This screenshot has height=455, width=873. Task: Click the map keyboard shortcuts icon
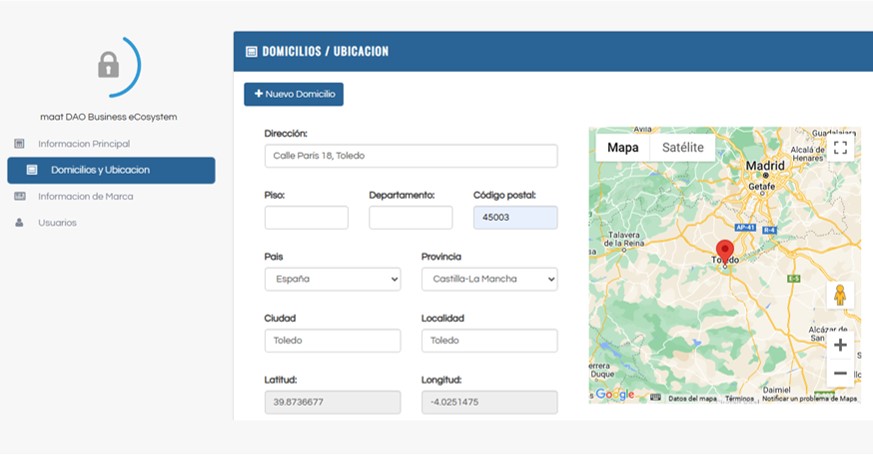click(x=655, y=398)
